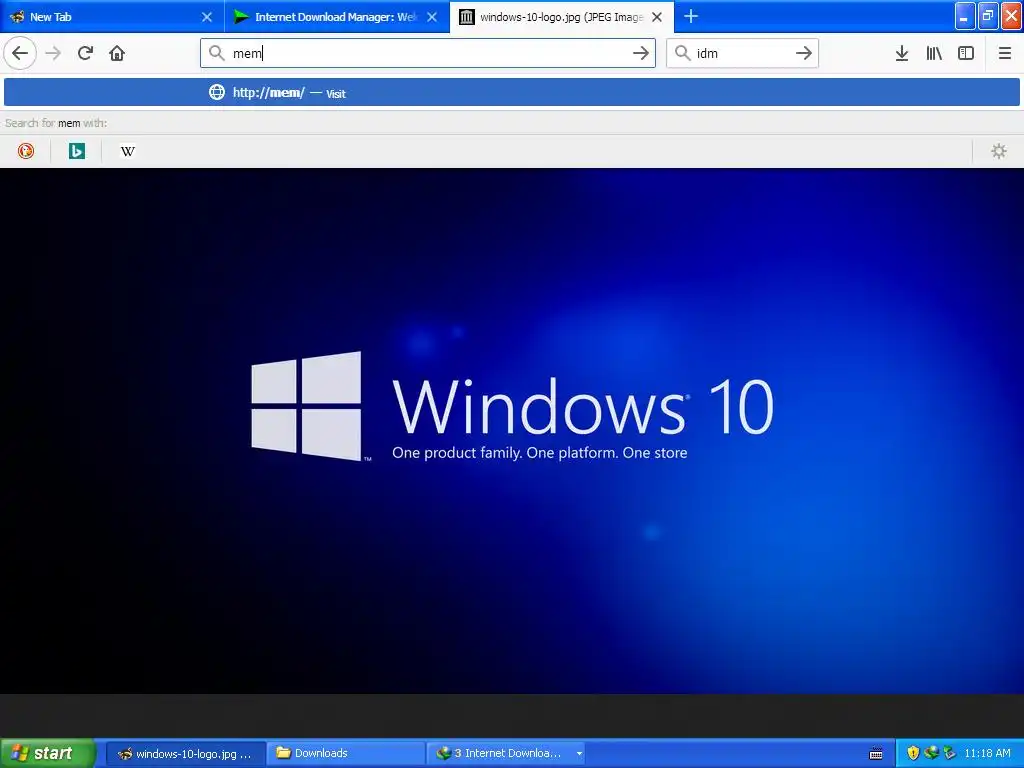Open the home page icon
The image size is (1024, 768).
(117, 53)
